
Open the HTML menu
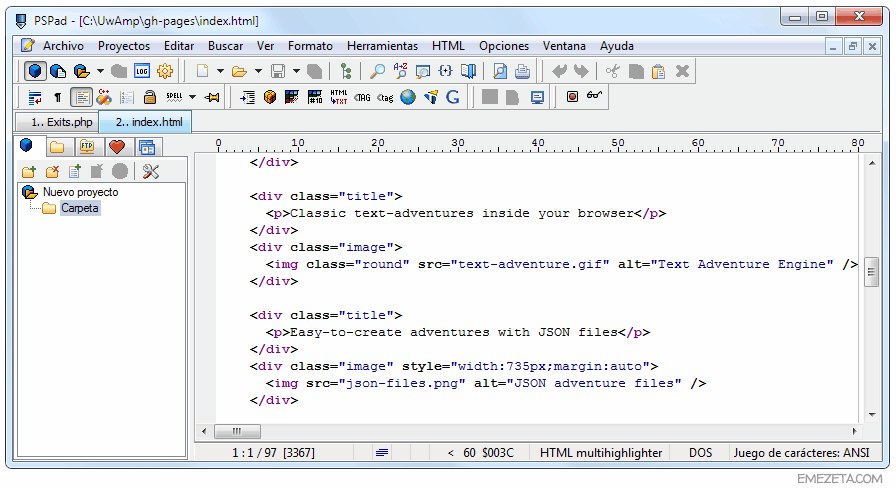[x=448, y=46]
